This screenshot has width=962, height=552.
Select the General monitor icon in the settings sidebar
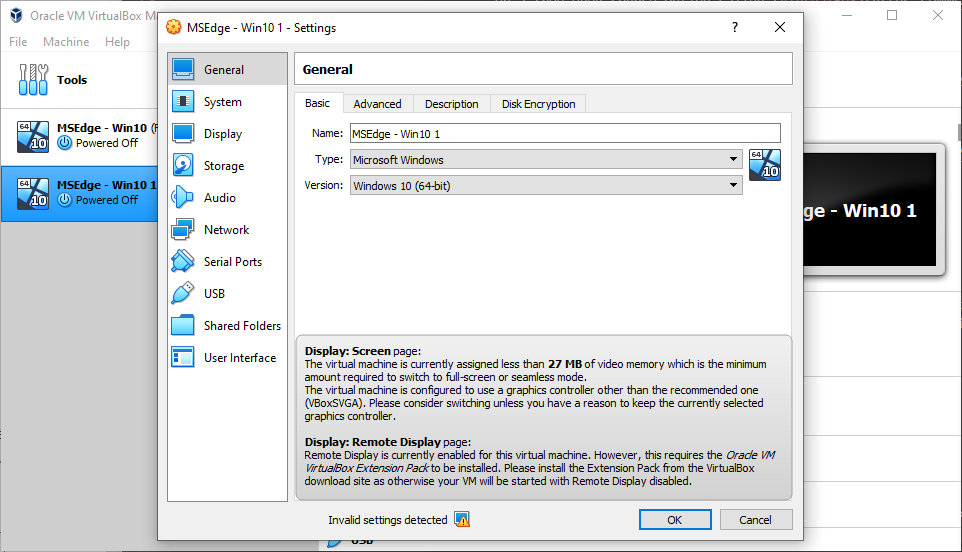coord(183,69)
